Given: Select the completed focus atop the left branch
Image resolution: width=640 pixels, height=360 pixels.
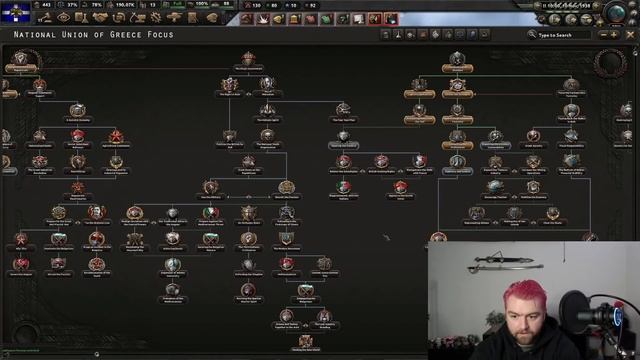Looking at the screenshot, I should pos(21,62).
